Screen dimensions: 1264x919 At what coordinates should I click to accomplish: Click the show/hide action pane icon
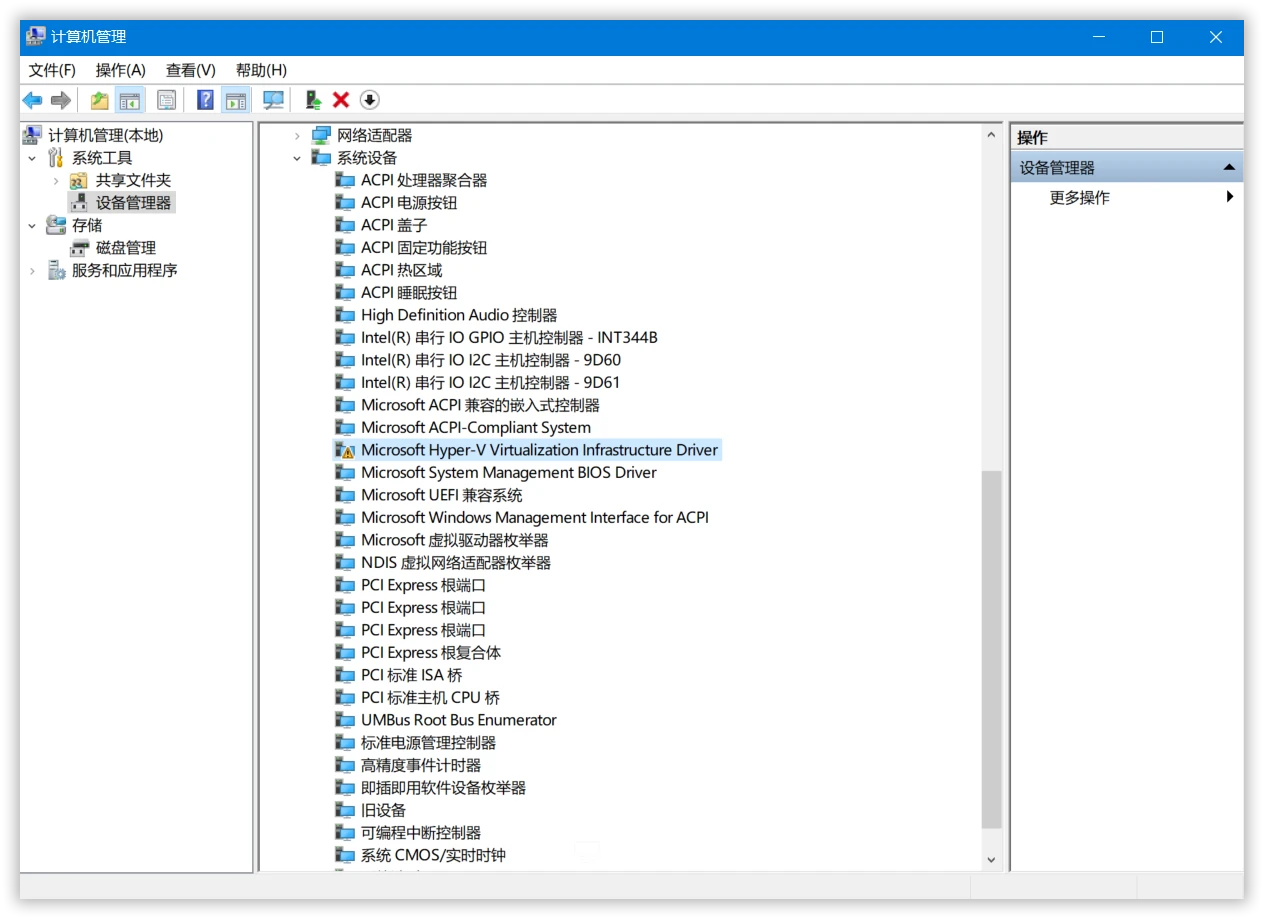[236, 99]
